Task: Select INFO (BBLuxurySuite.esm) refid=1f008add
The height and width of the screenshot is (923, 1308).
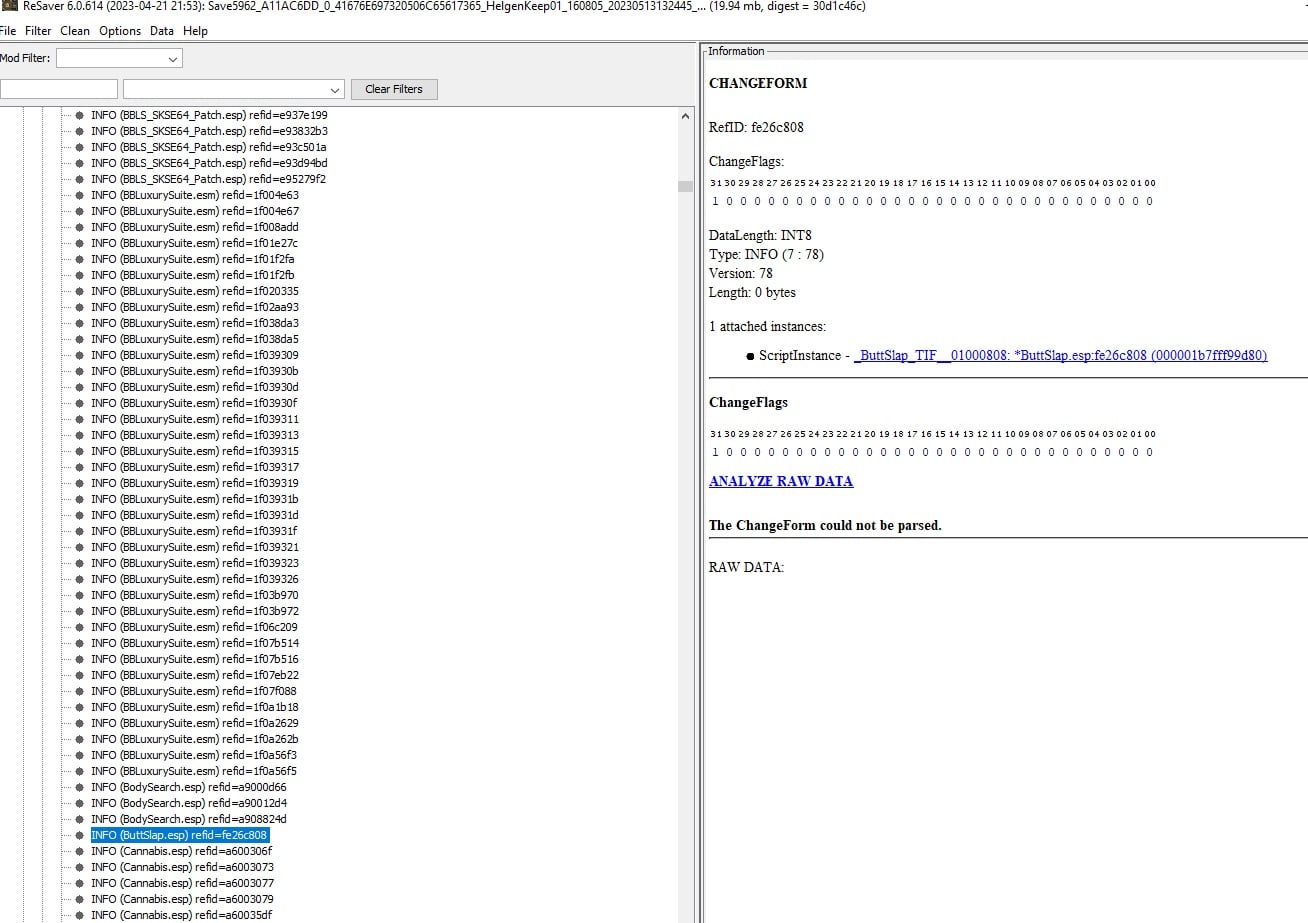Action: 195,227
